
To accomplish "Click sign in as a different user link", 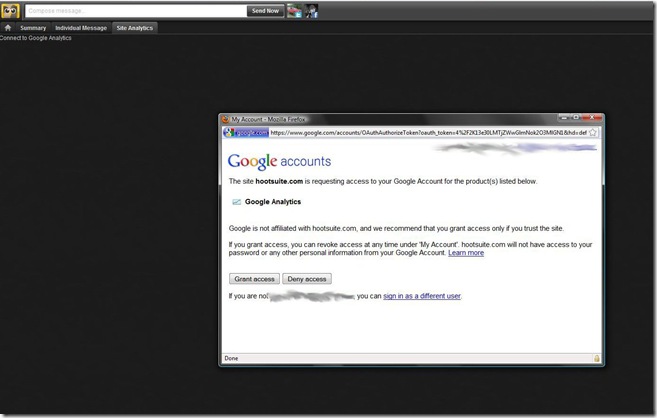I will pyautogui.click(x=422, y=296).
